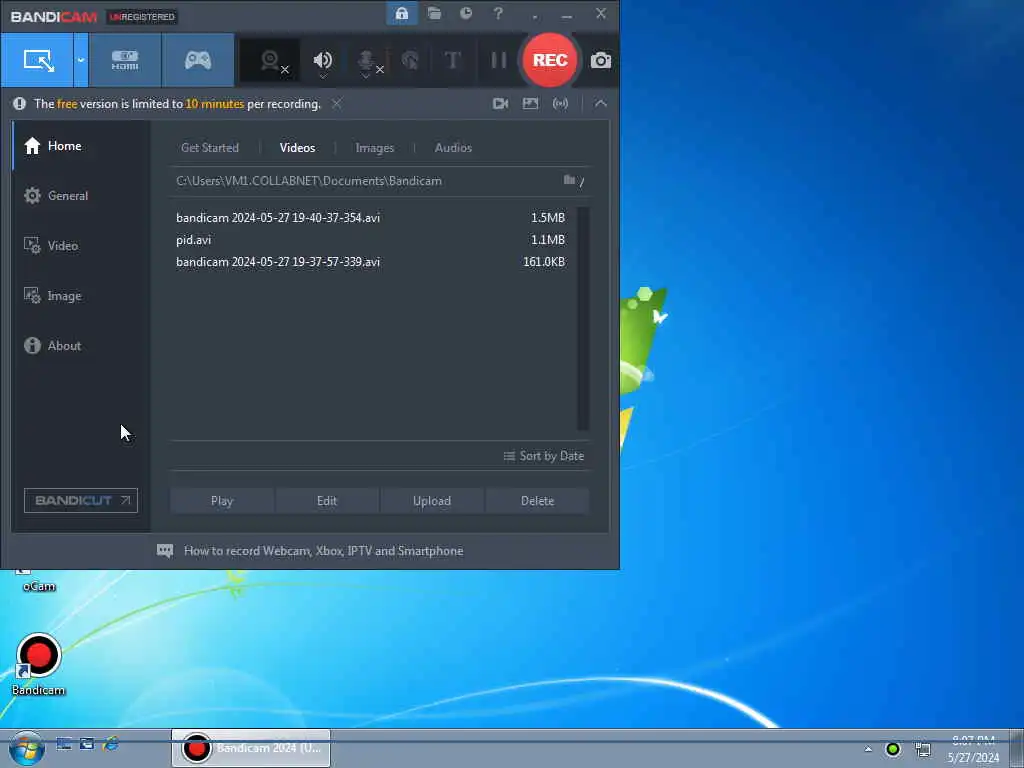Viewport: 1024px width, 768px height.
Task: Click the oCam desktop shortcut label
Action: click(39, 586)
